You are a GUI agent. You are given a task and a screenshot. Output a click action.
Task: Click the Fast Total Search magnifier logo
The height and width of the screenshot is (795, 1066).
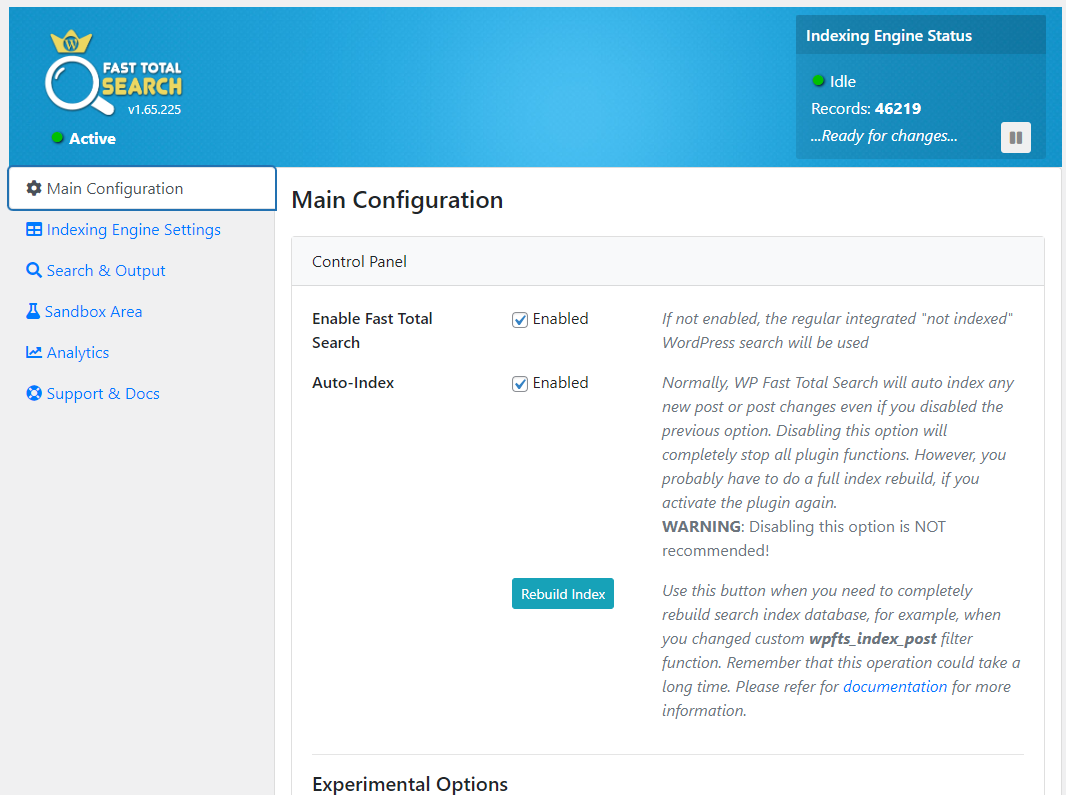(114, 73)
